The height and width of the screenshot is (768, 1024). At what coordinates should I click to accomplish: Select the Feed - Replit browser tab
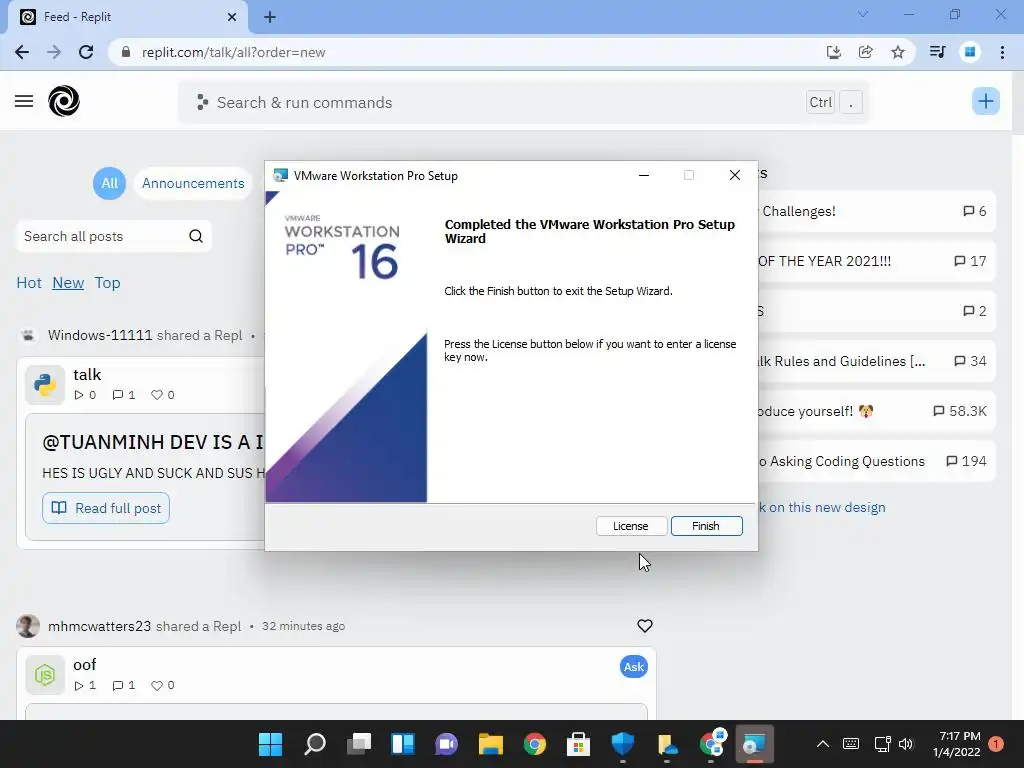coord(128,17)
